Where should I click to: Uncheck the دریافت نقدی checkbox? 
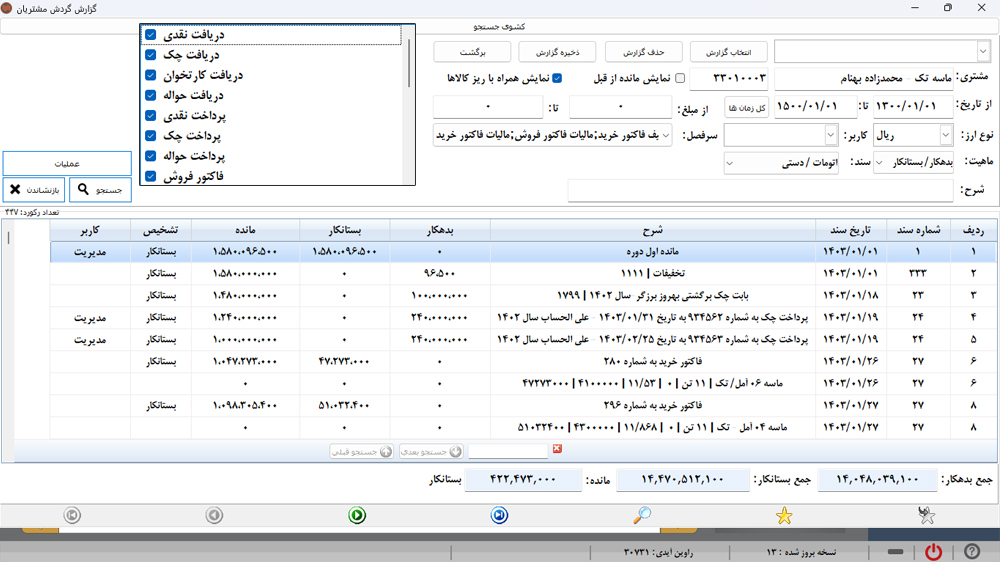tap(150, 35)
